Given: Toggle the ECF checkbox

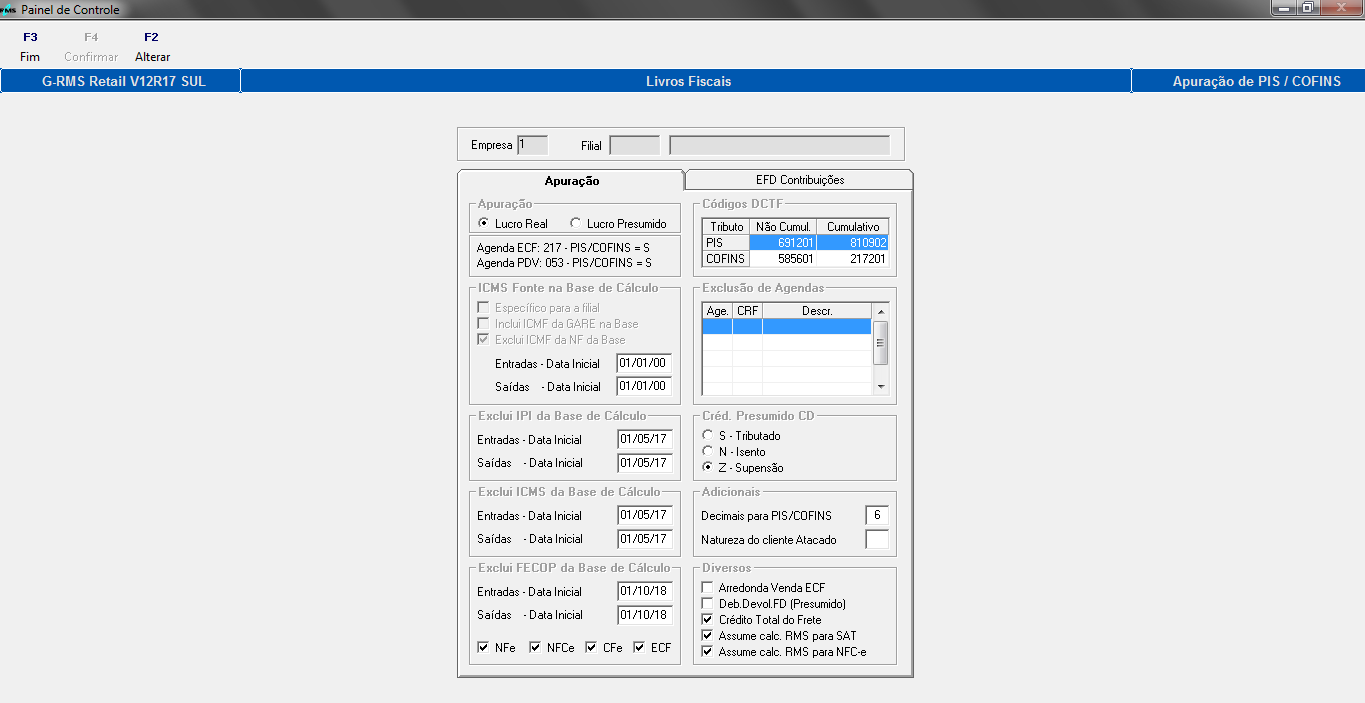Looking at the screenshot, I should [640, 648].
